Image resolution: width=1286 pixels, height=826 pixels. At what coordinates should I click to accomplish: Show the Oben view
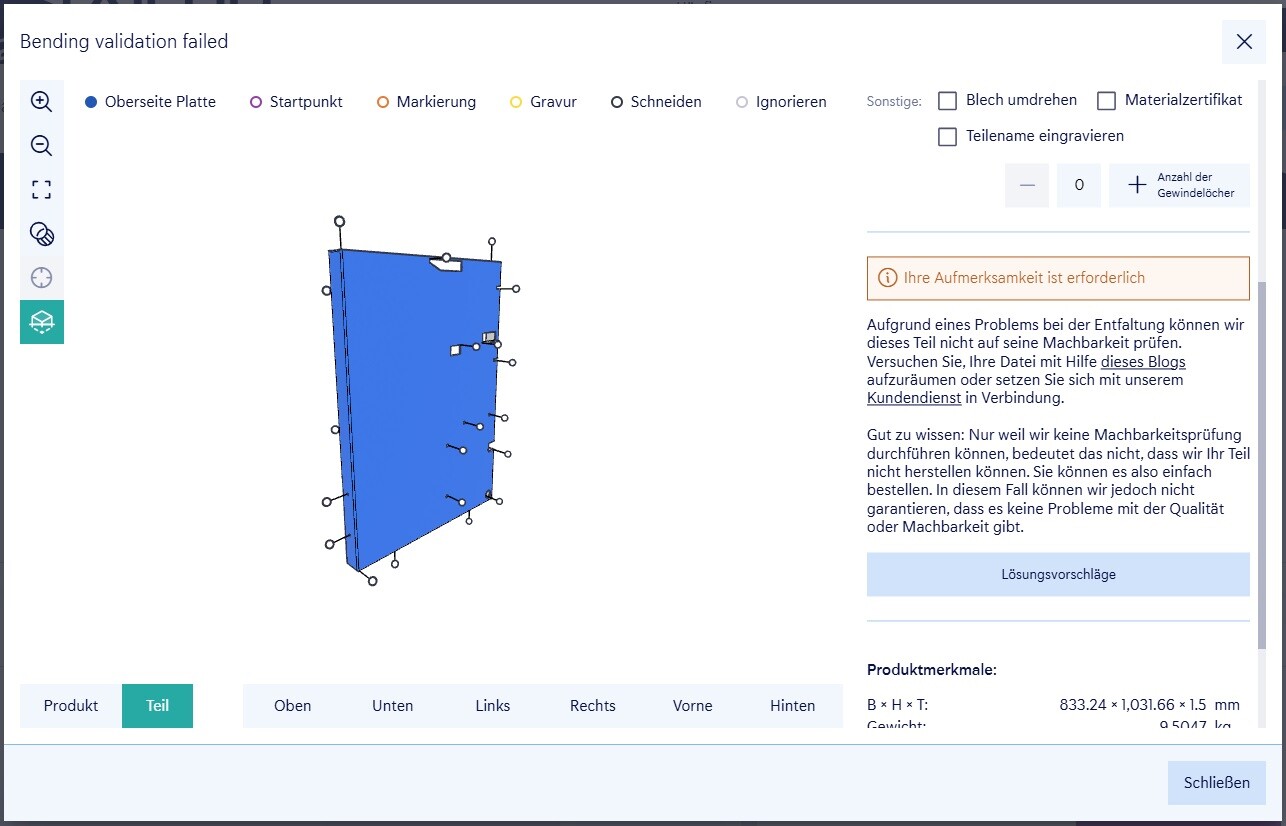click(x=292, y=706)
